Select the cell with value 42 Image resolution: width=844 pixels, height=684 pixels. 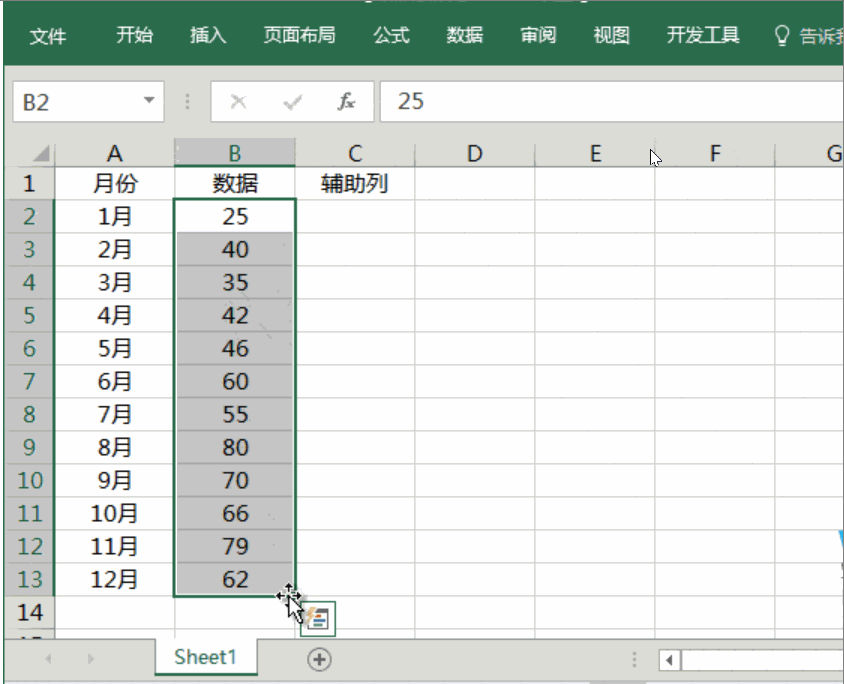(x=235, y=315)
